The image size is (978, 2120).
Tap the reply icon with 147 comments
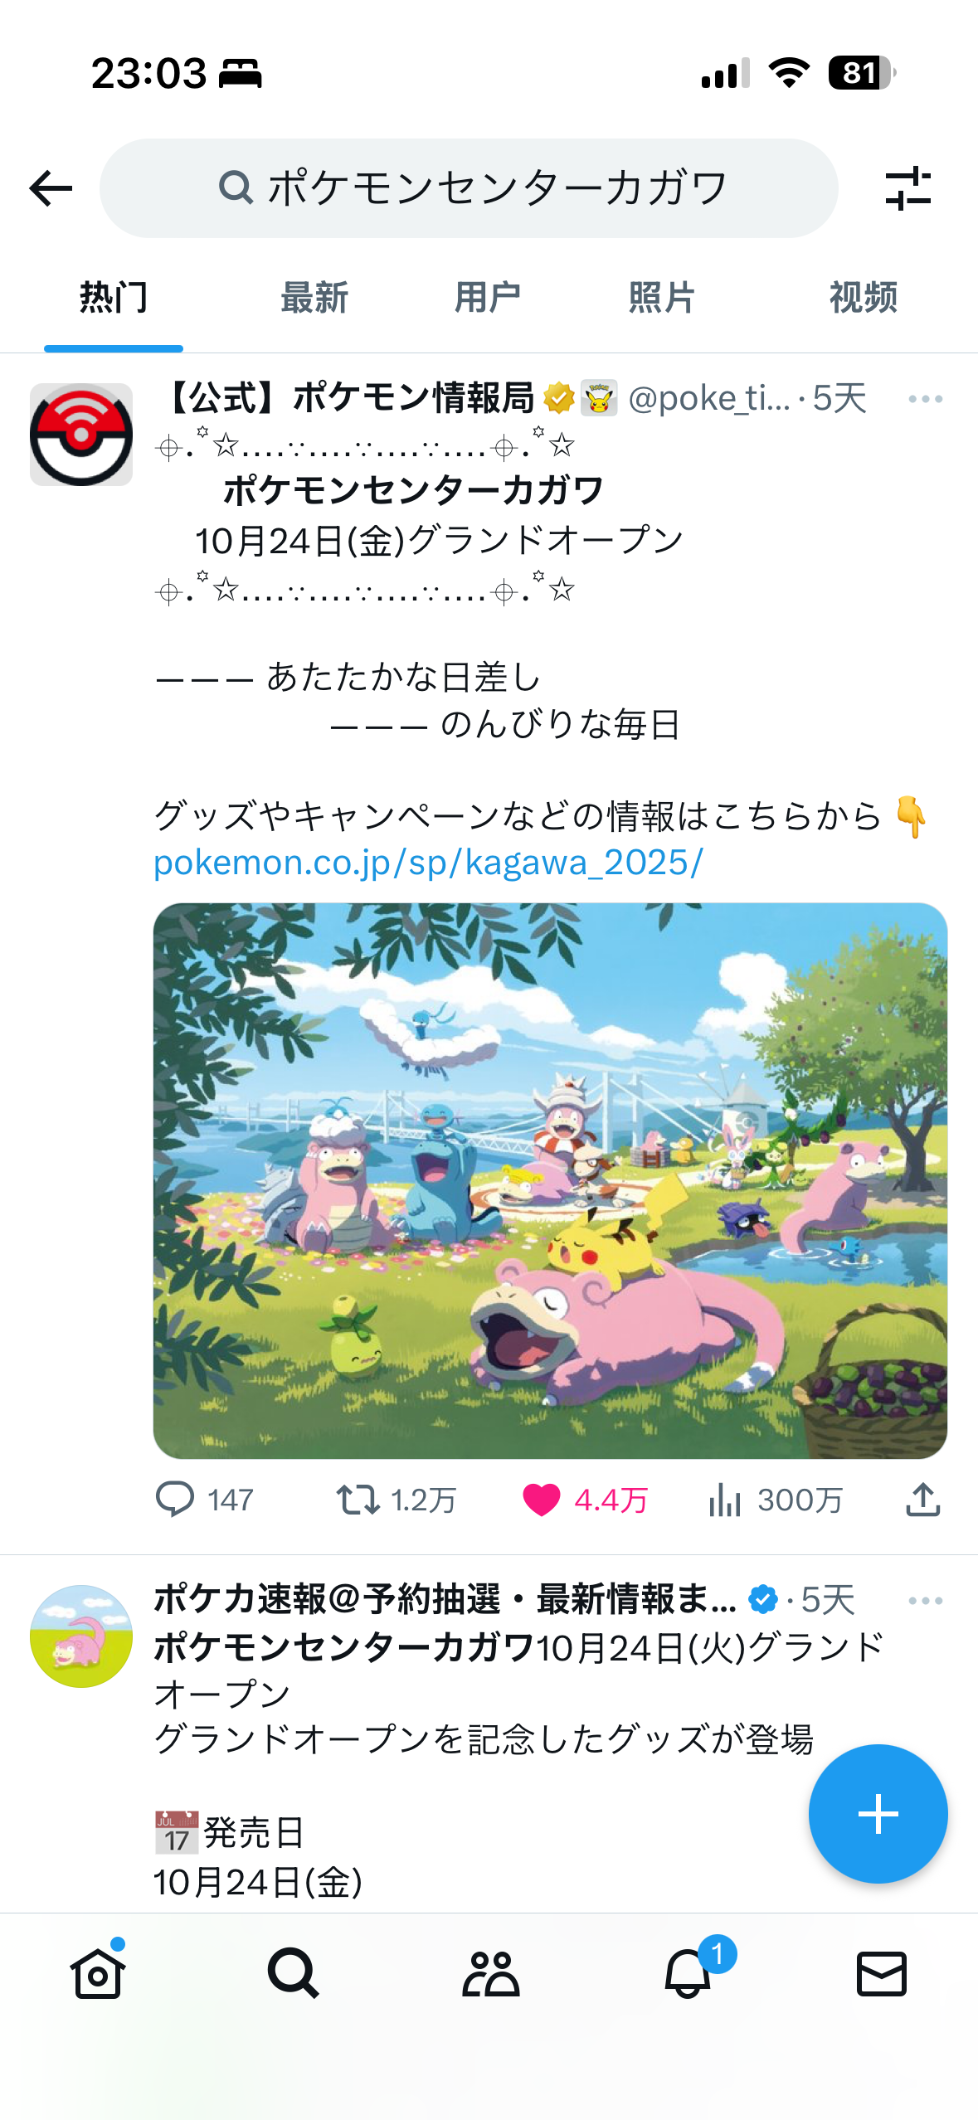(x=175, y=1499)
